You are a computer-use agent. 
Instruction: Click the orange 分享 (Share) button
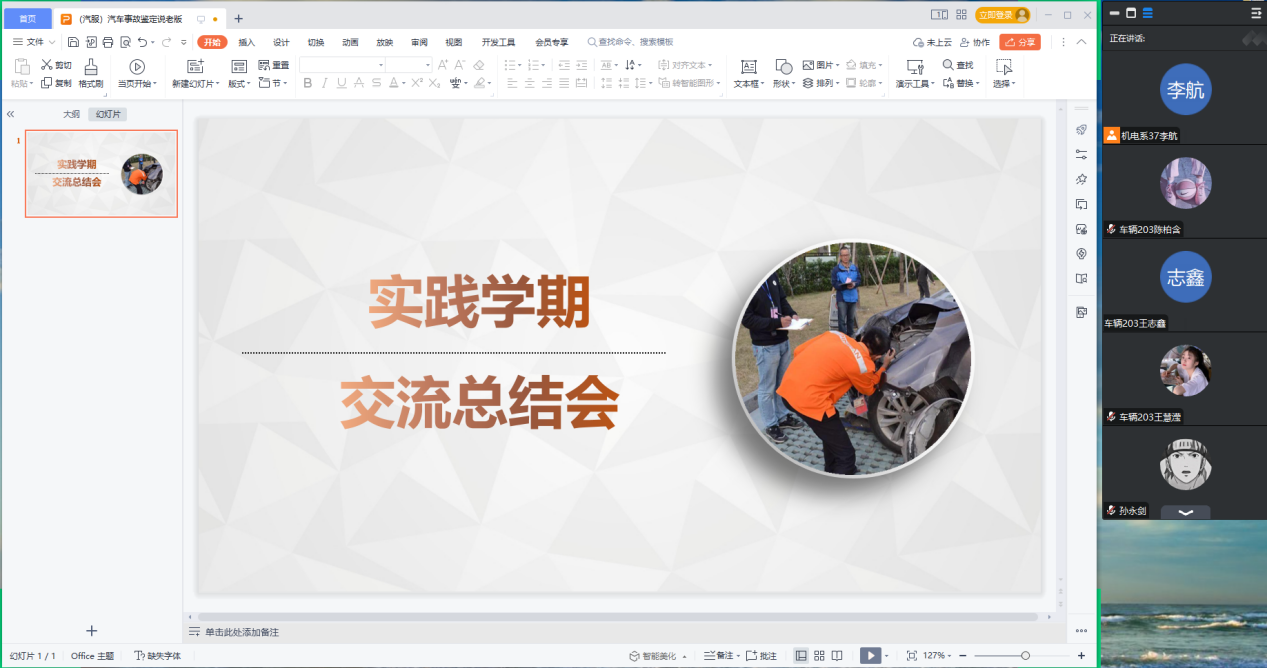tap(1019, 42)
